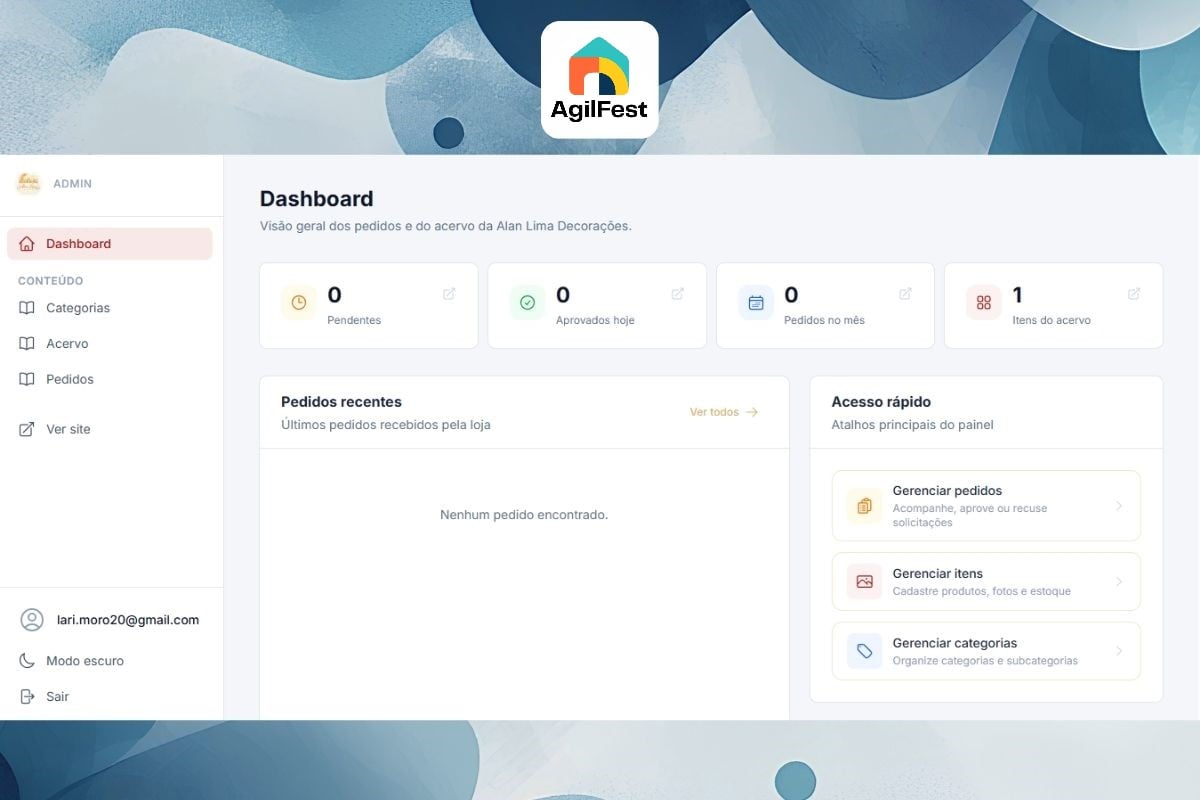Image resolution: width=1200 pixels, height=800 pixels.
Task: Click the clipboard icon for Gerenciar pedidos
Action: (865, 506)
